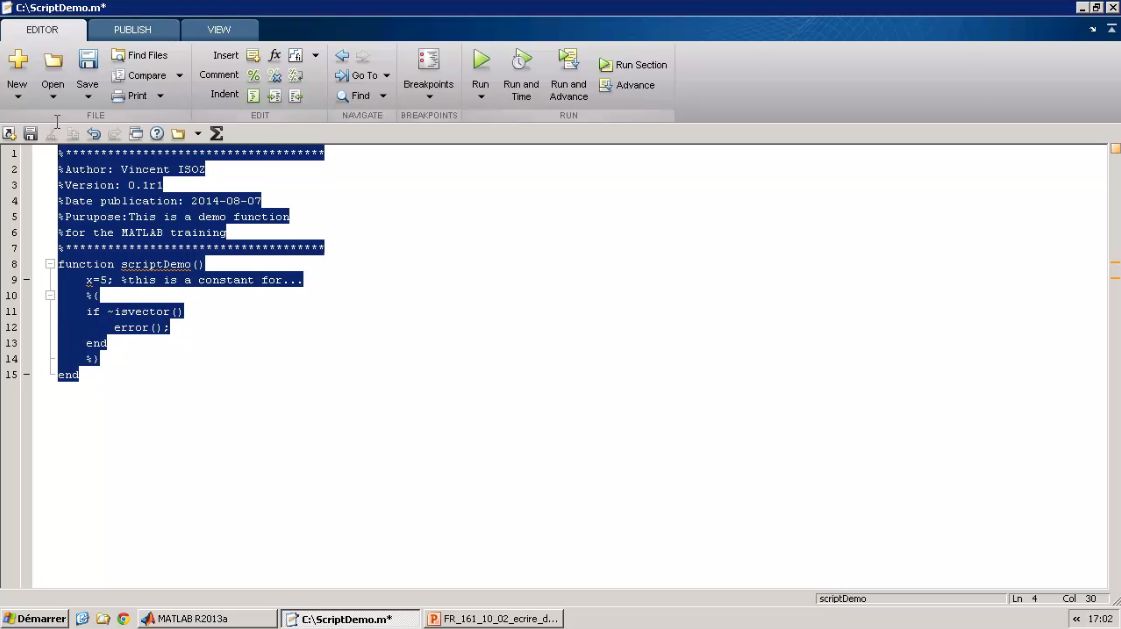Open the Breakpoints dropdown

428,97
